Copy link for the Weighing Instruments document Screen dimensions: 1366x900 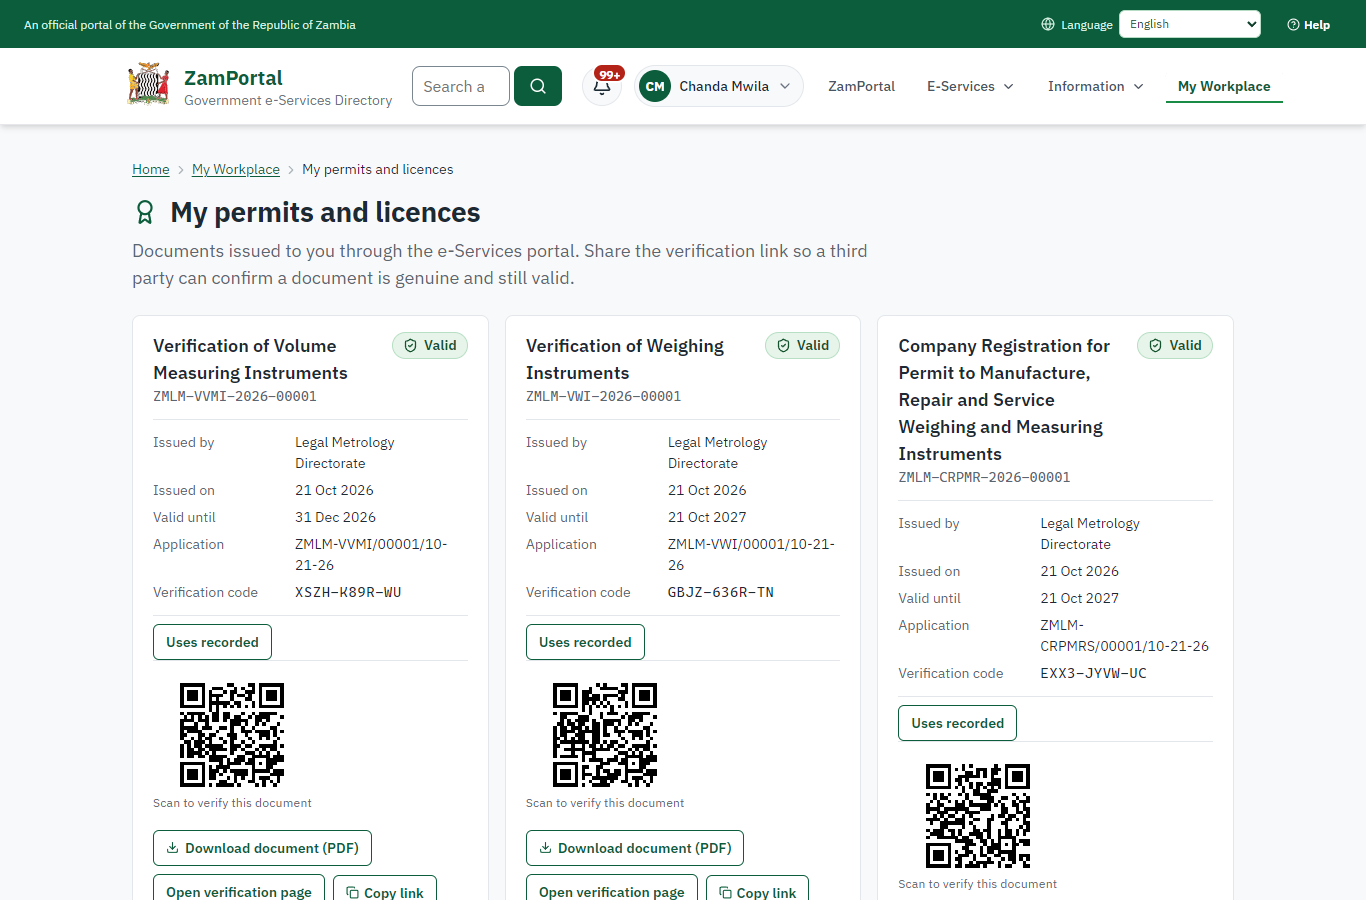(757, 890)
